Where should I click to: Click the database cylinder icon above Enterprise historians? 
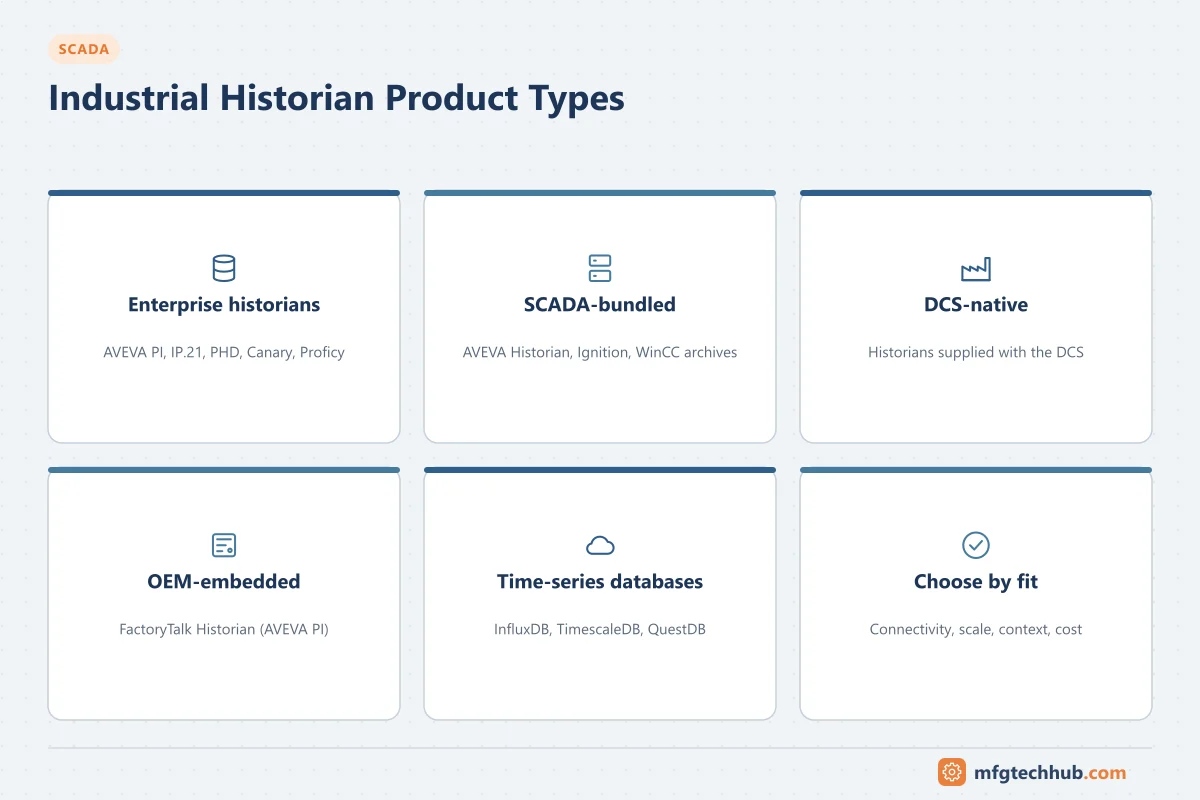pyautogui.click(x=224, y=268)
